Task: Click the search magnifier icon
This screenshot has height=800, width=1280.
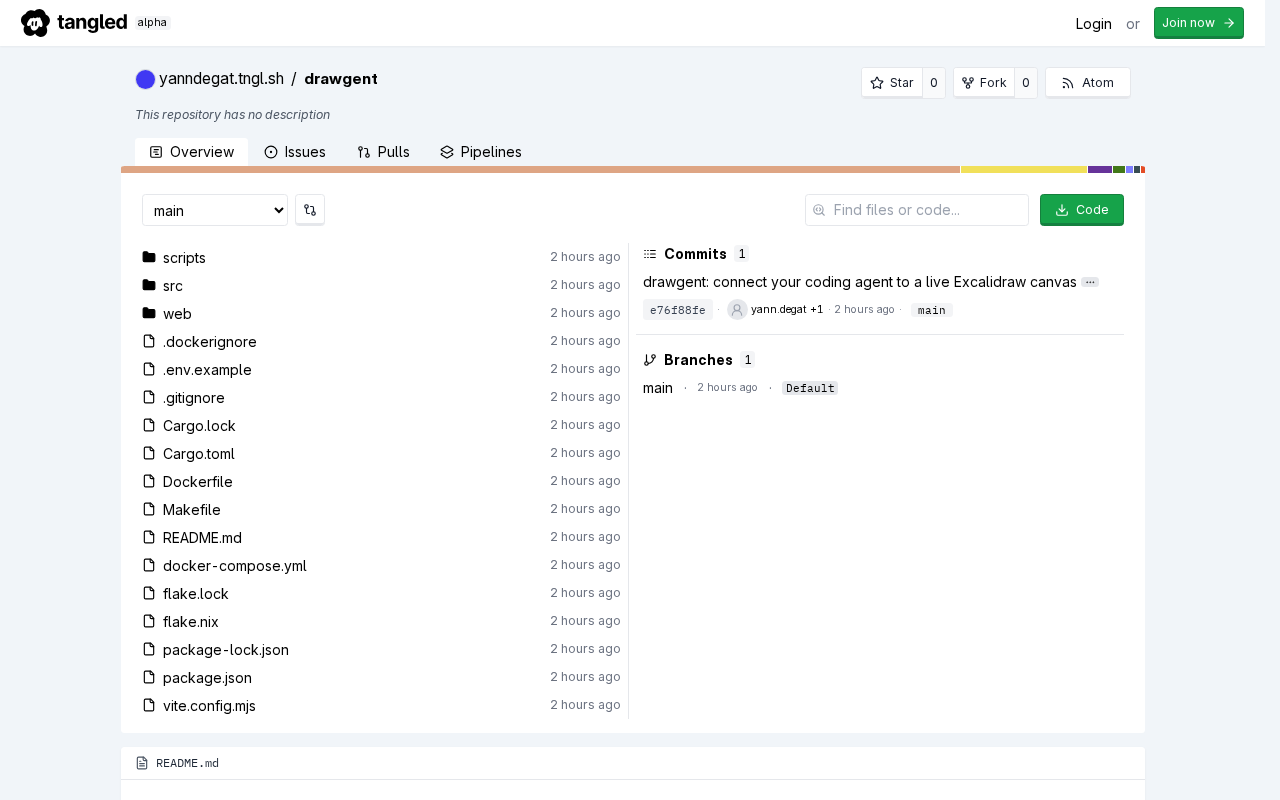Action: (819, 210)
